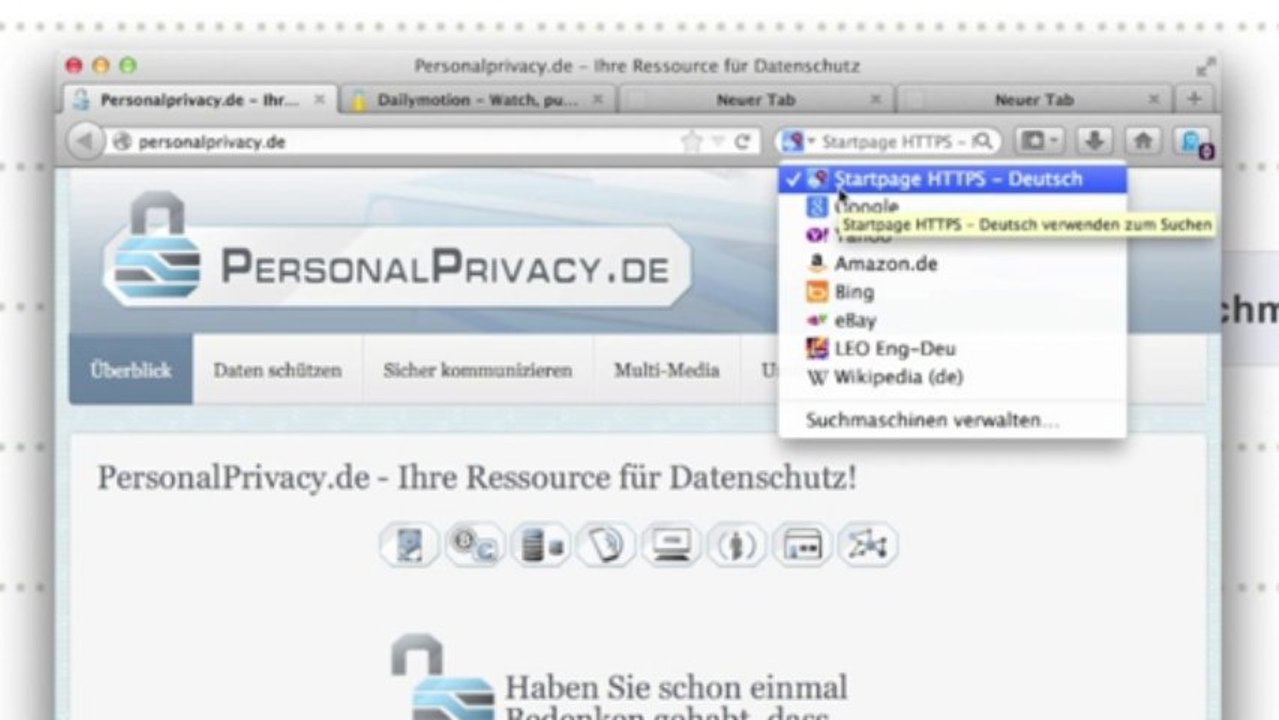Click the first round category icon
1279x720 pixels.
point(408,545)
